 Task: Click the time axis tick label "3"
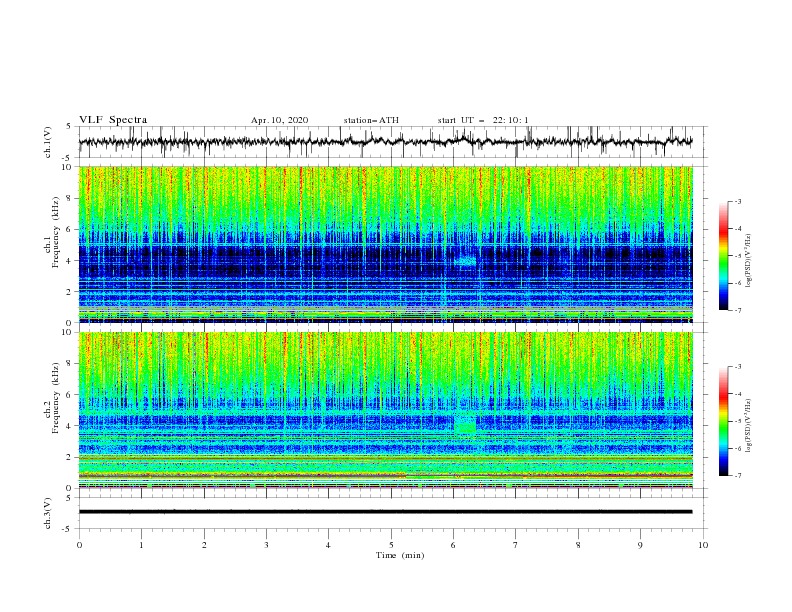pos(266,545)
